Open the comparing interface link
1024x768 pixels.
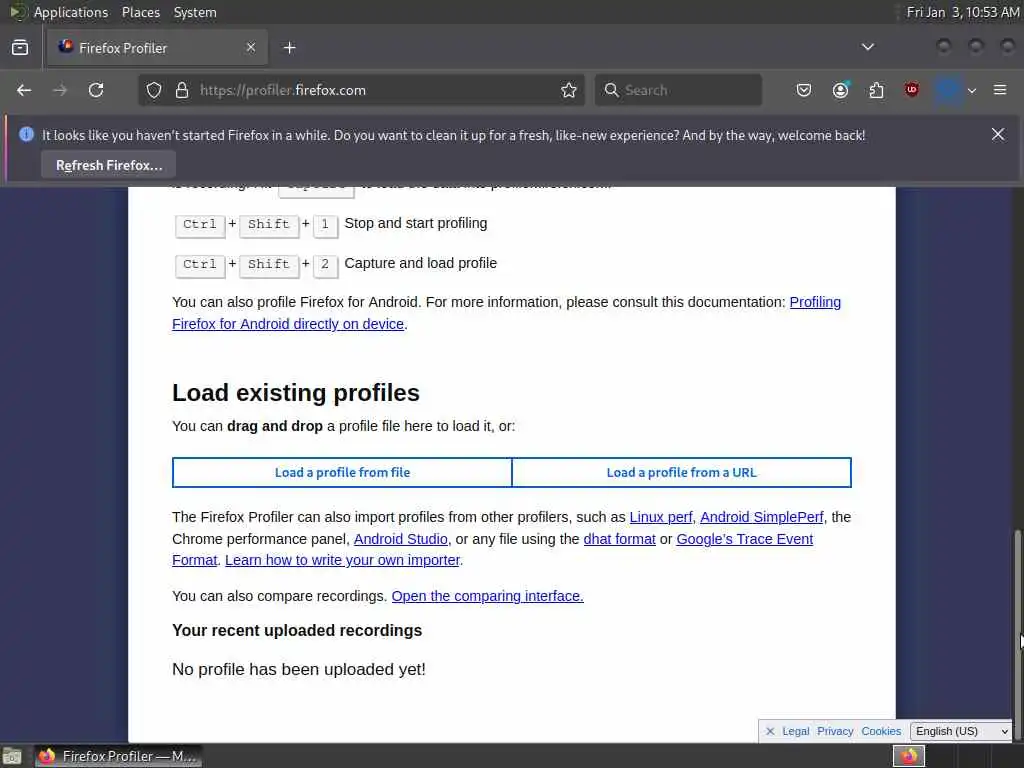[487, 596]
